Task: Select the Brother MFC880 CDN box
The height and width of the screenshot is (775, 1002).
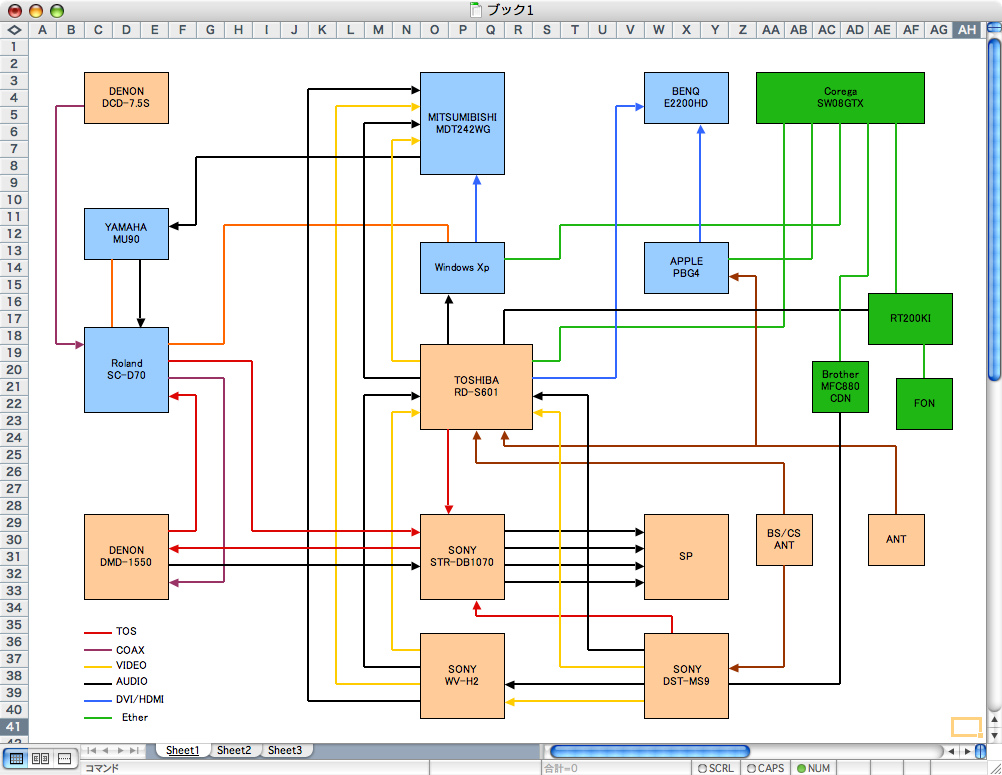Action: click(x=840, y=387)
